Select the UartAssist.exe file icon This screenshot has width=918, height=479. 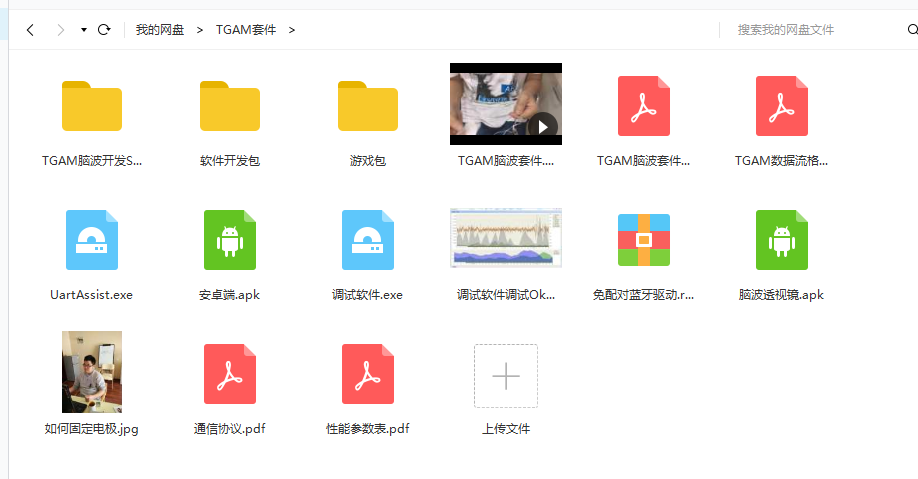click(92, 240)
